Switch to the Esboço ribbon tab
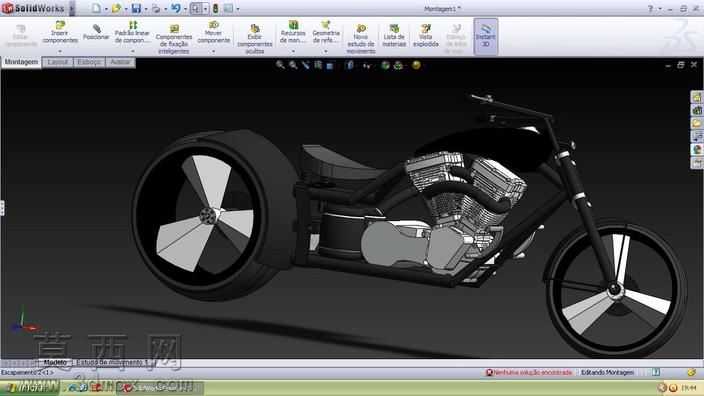Viewport: 704px width, 396px height. [x=89, y=62]
